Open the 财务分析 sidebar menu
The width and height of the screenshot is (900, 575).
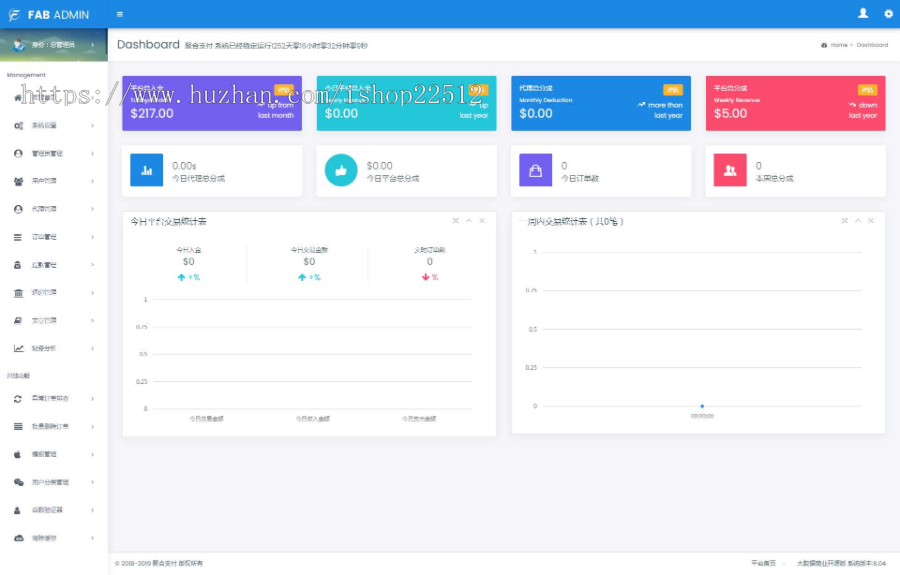54,348
